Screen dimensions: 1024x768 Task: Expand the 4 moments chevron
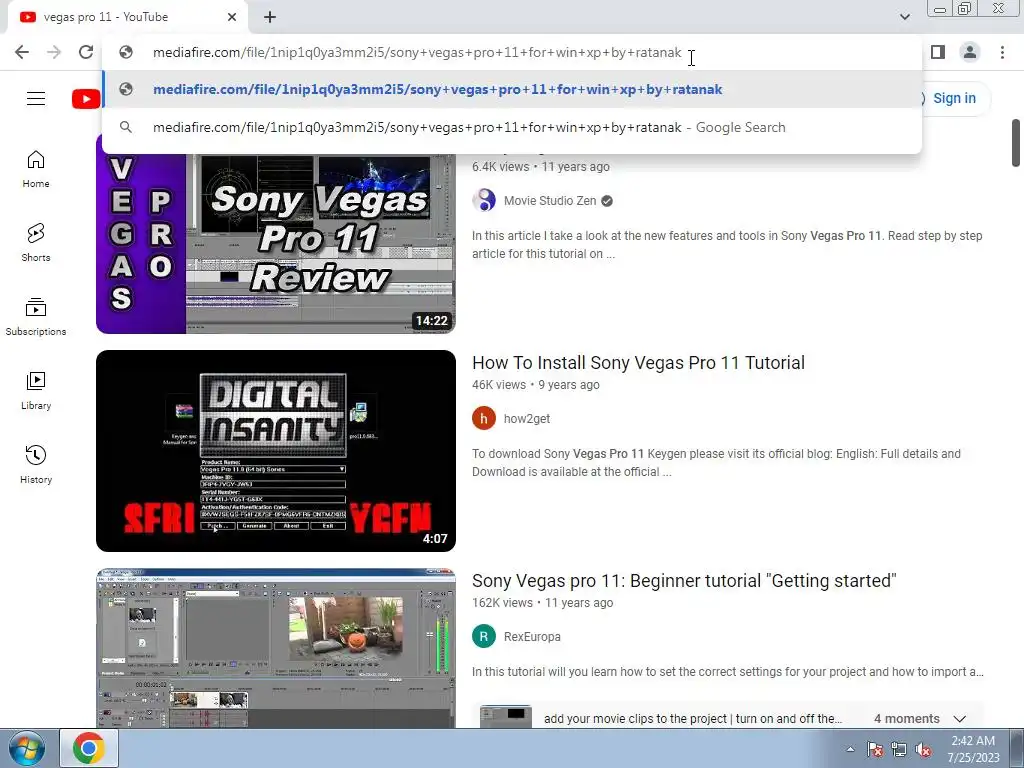[959, 718]
